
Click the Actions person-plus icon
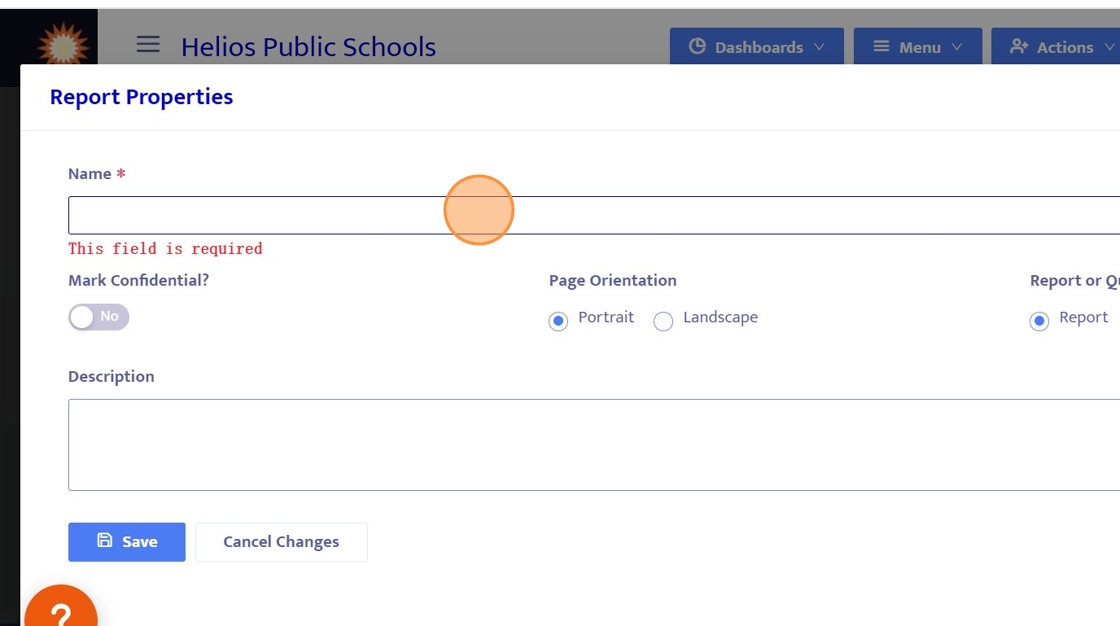(1019, 47)
